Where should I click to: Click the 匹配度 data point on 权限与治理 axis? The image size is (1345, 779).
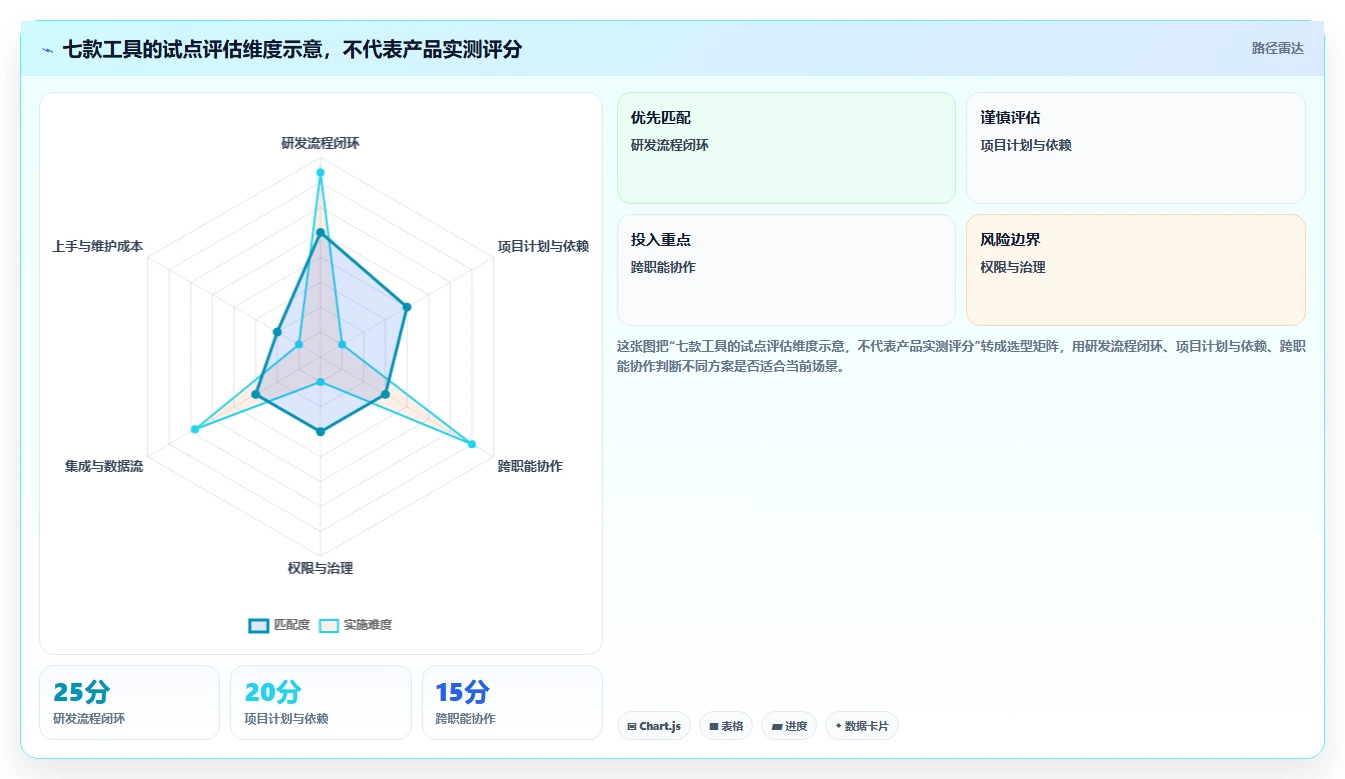coord(320,432)
